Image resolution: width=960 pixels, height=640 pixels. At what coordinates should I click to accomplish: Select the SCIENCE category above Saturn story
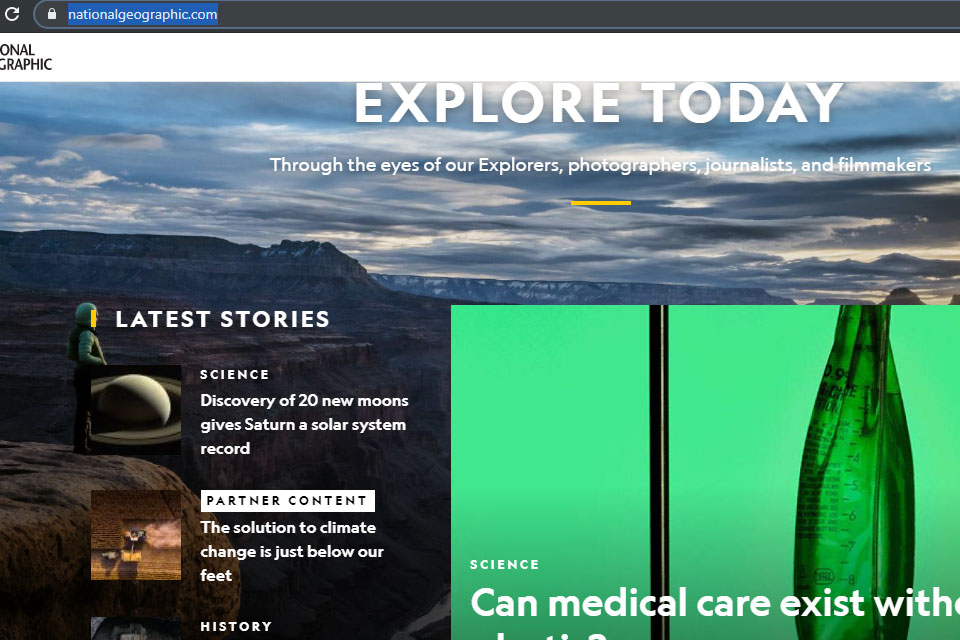[234, 374]
